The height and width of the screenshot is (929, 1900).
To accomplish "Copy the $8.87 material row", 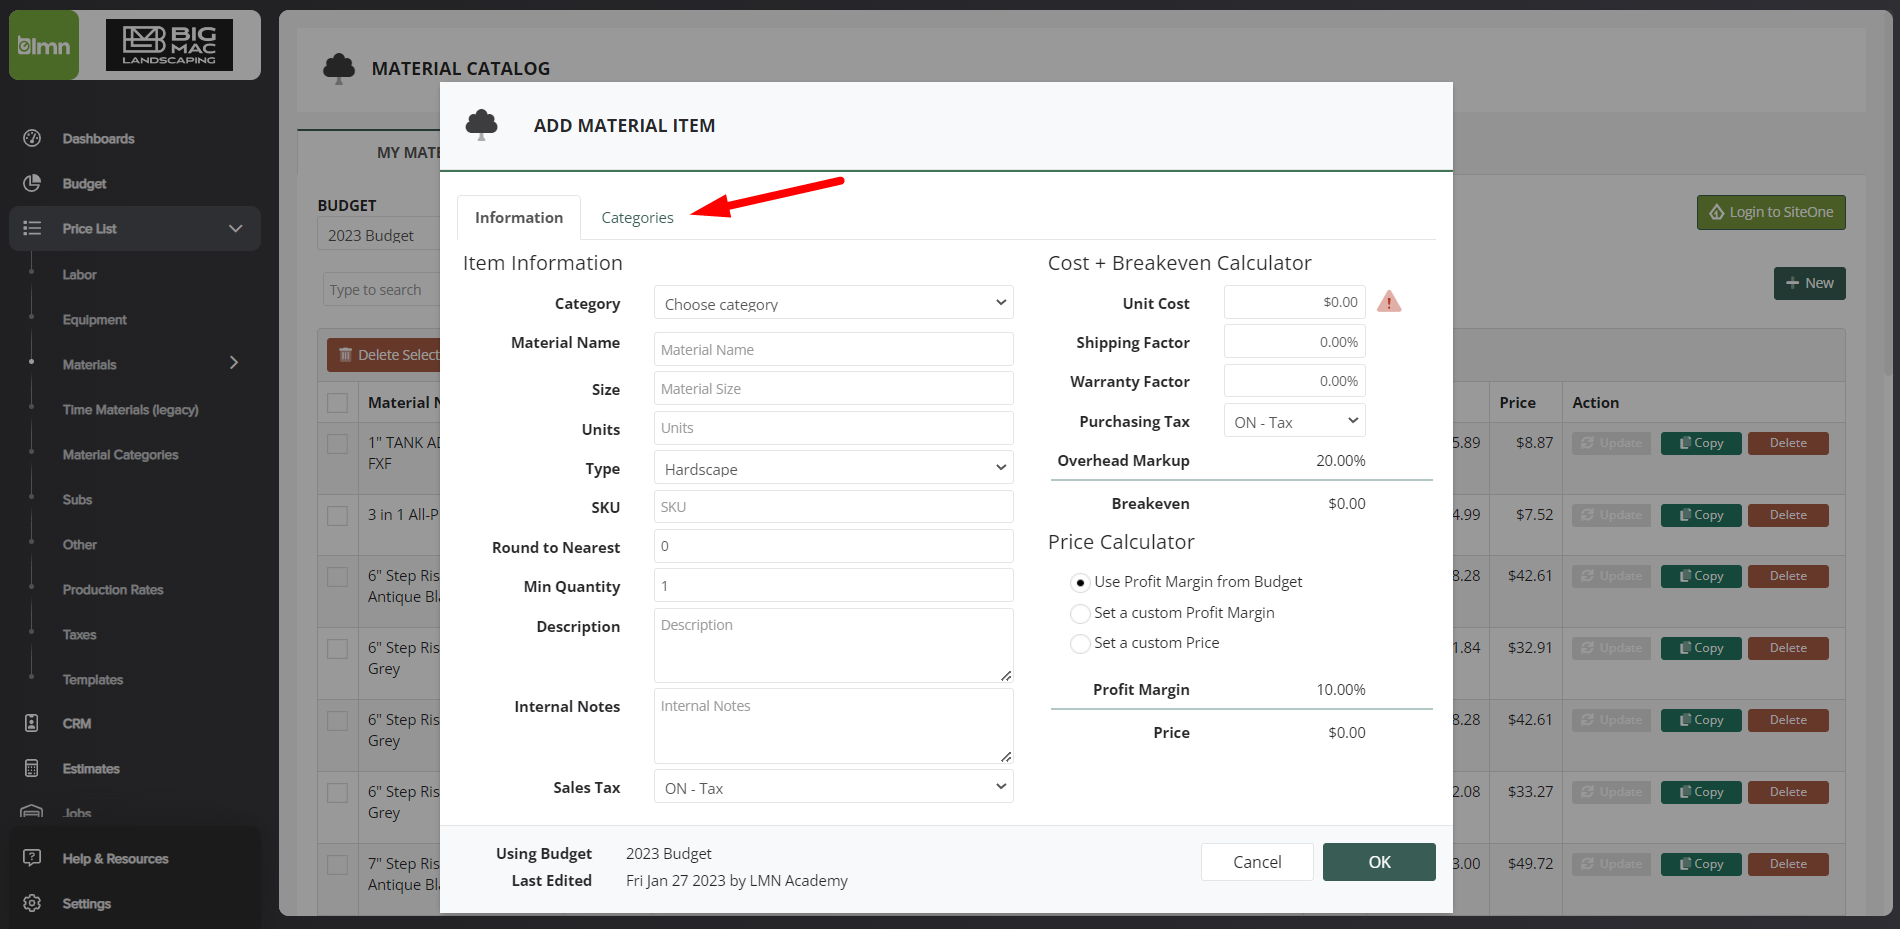I will tap(1701, 443).
